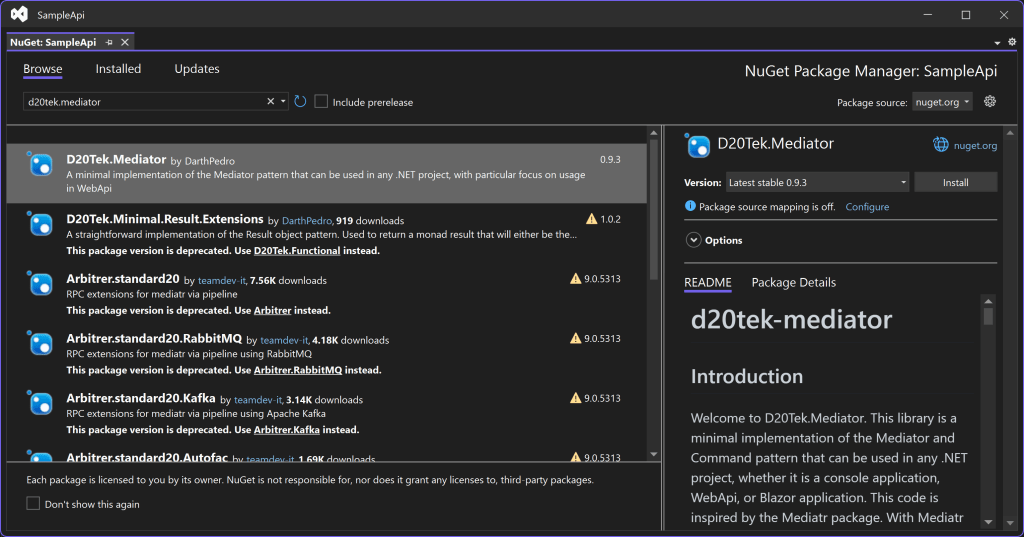
Task: Click the Install button
Action: [x=955, y=183]
